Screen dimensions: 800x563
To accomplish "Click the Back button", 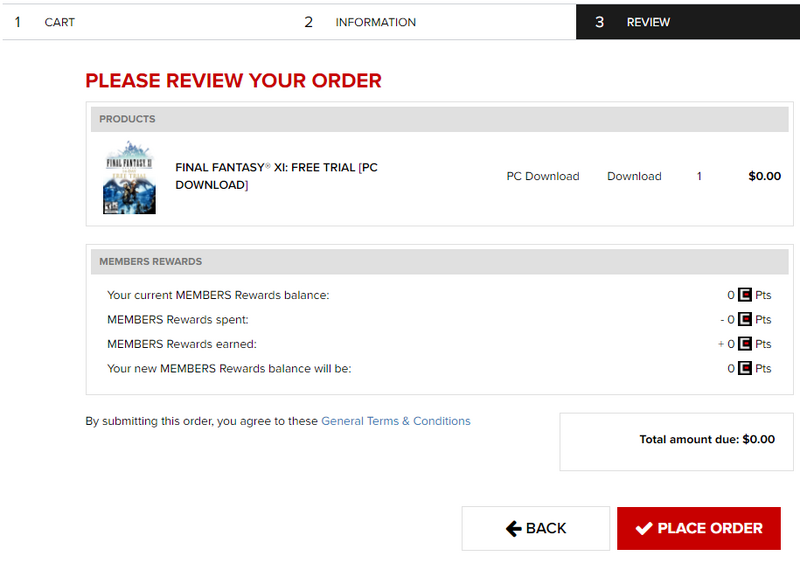I will click(x=536, y=528).
